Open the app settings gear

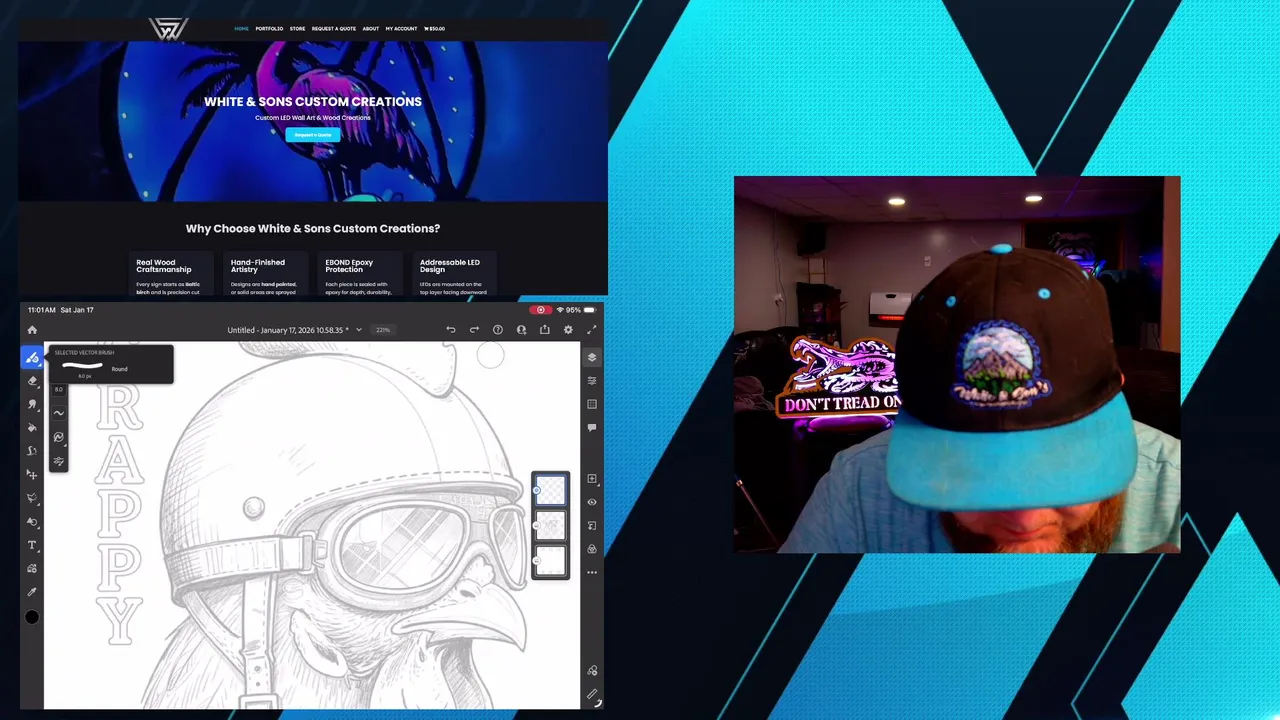coord(568,330)
